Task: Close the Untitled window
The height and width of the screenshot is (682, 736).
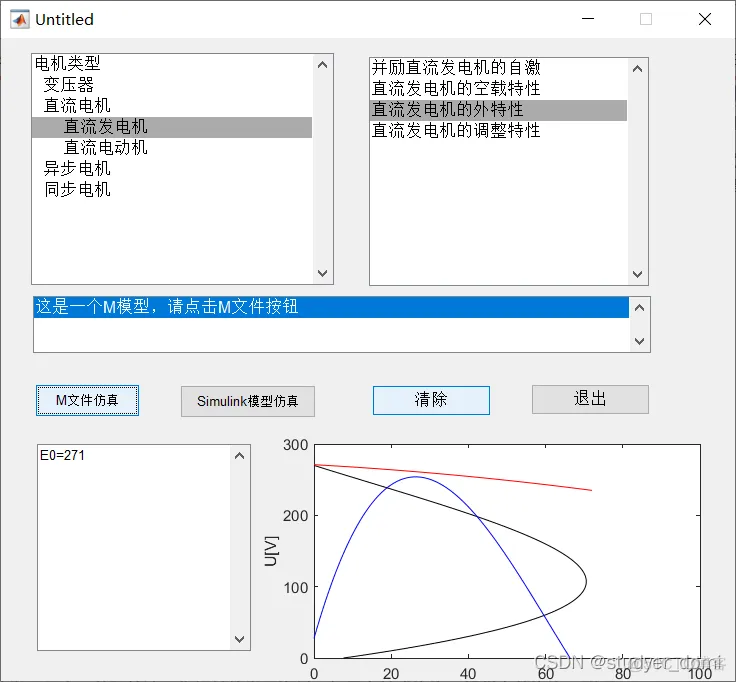Action: point(705,19)
